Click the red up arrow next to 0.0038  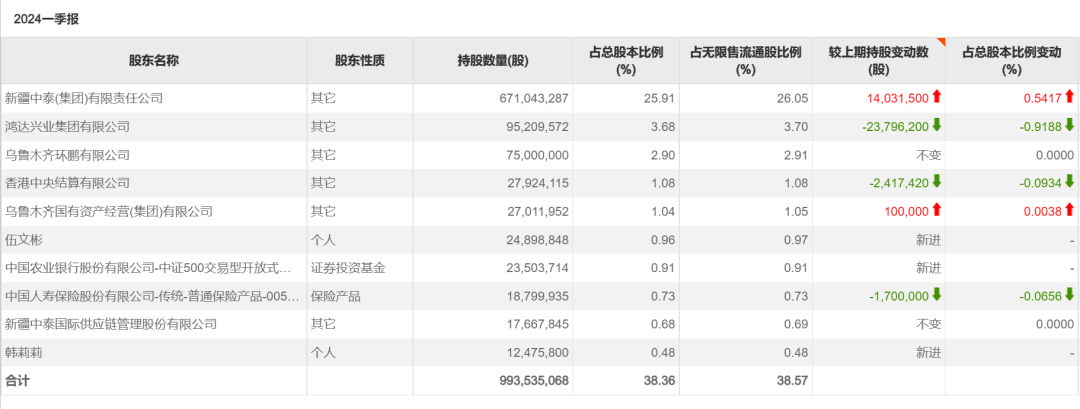1069,210
